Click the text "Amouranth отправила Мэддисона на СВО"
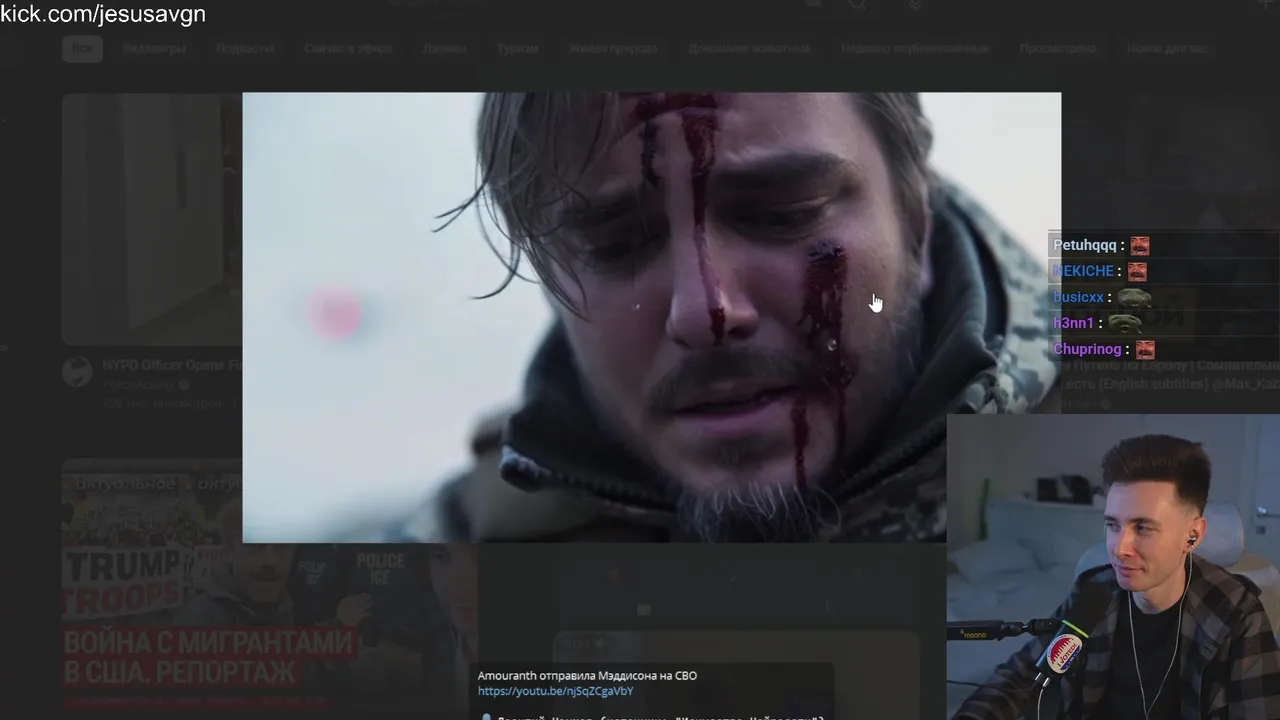 click(x=587, y=676)
